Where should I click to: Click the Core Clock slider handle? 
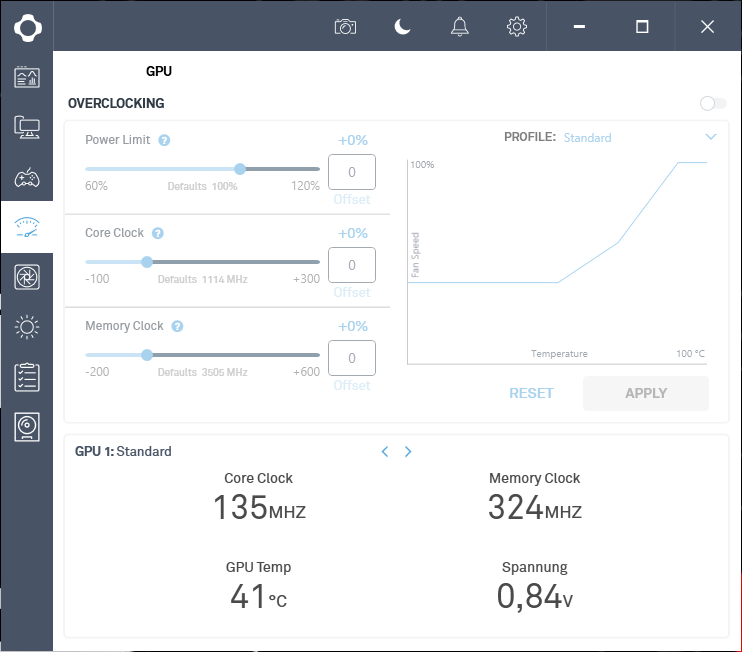(147, 262)
